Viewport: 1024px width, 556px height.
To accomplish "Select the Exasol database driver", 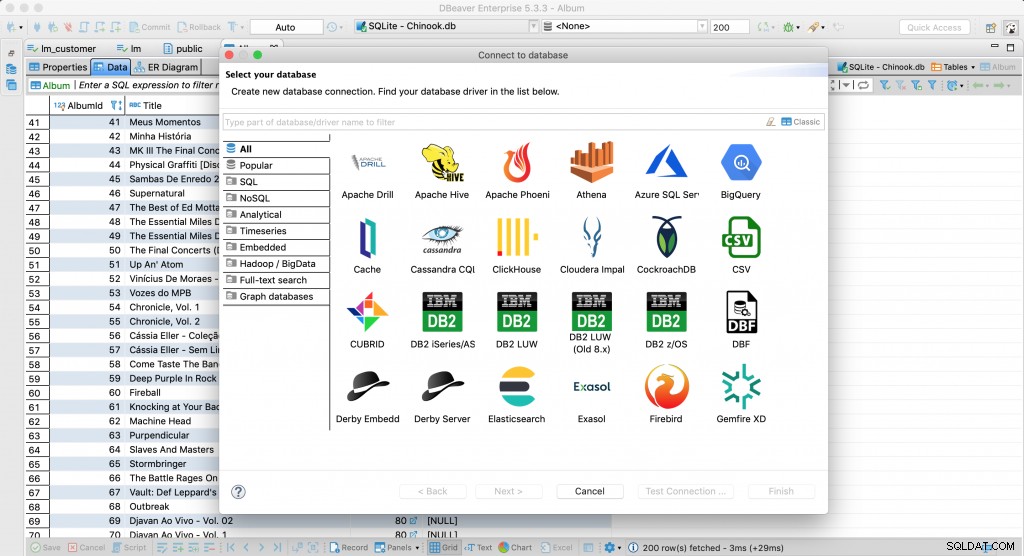I will [x=592, y=387].
